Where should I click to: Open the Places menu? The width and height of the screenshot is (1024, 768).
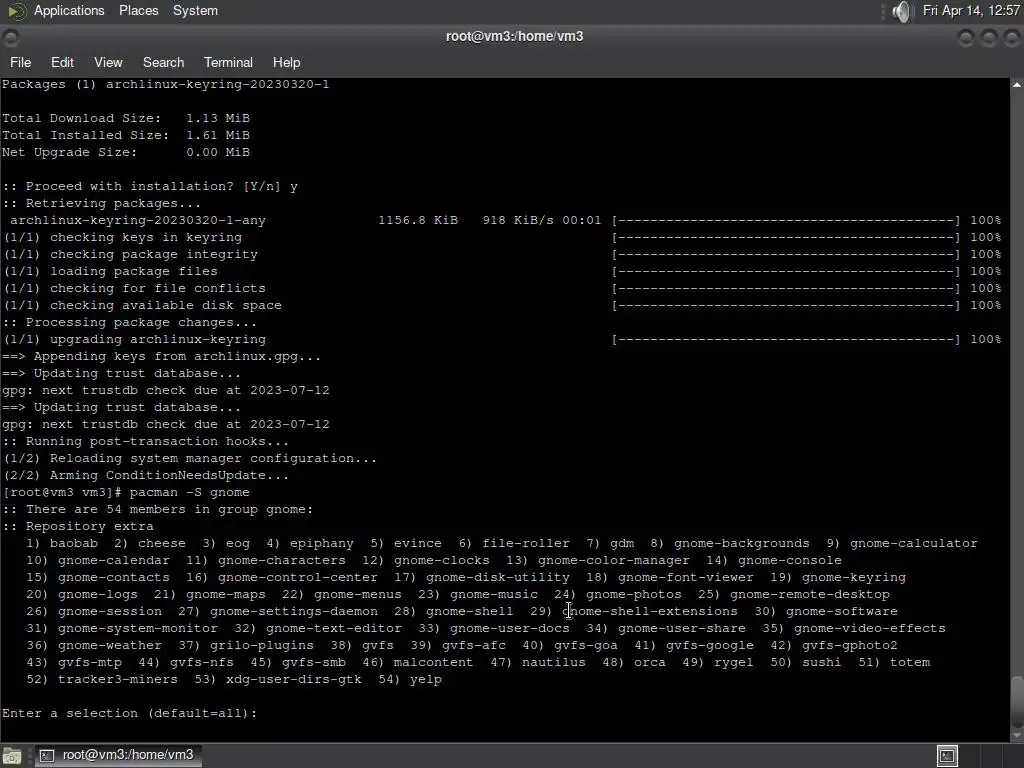point(138,11)
